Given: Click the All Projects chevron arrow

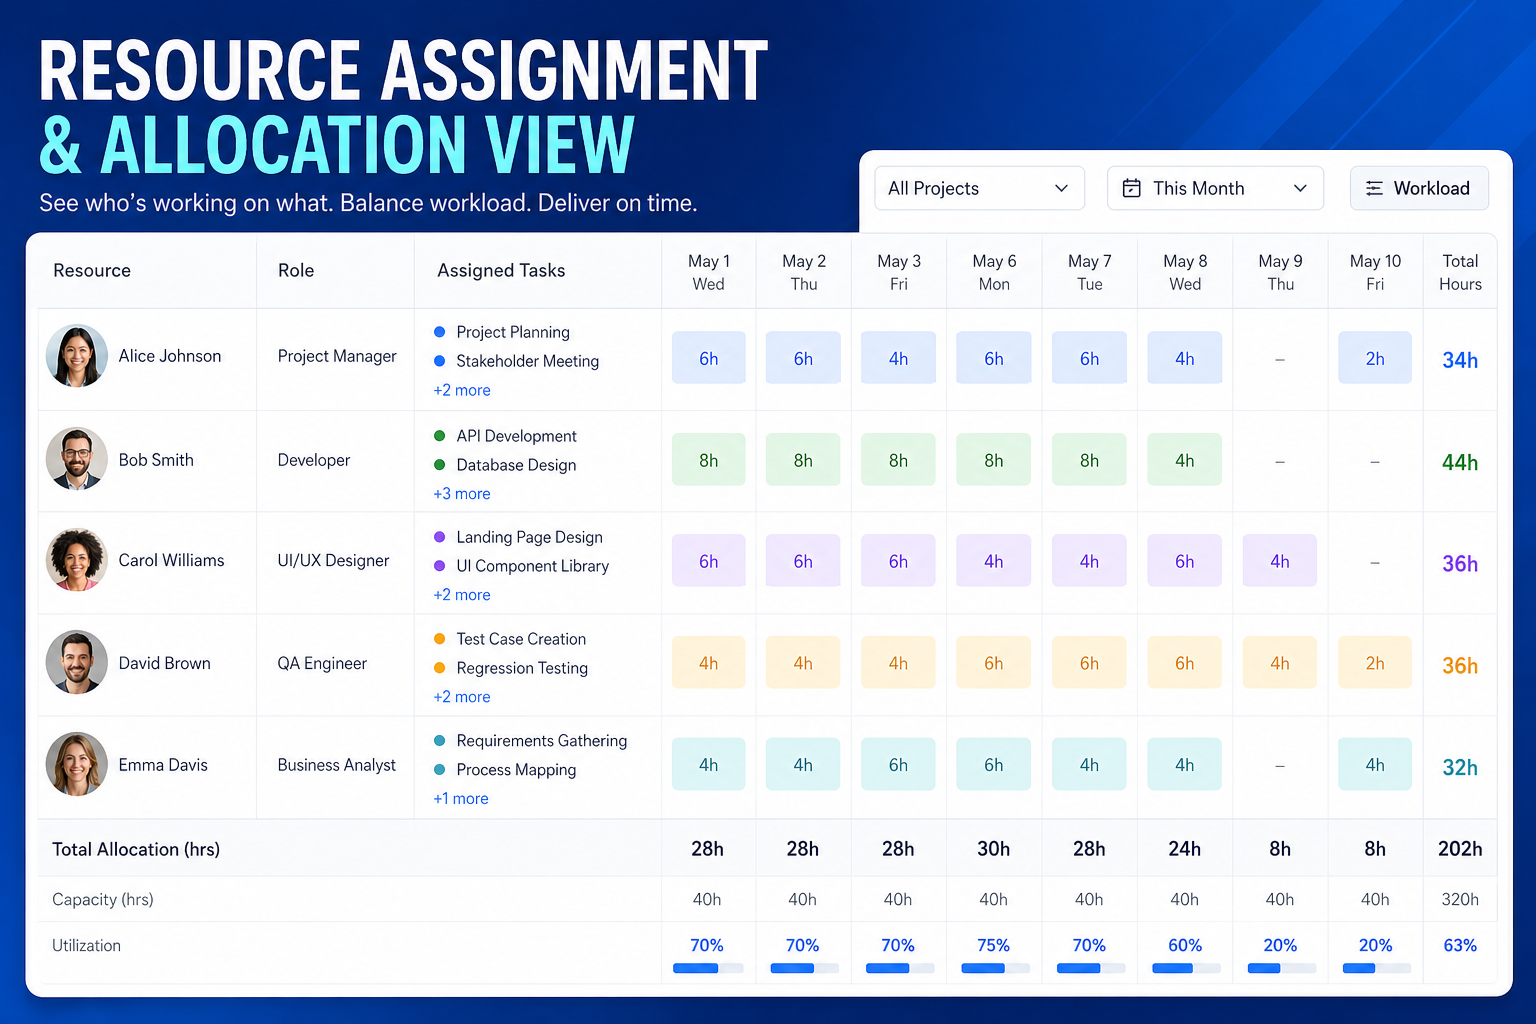Looking at the screenshot, I should [x=1061, y=188].
